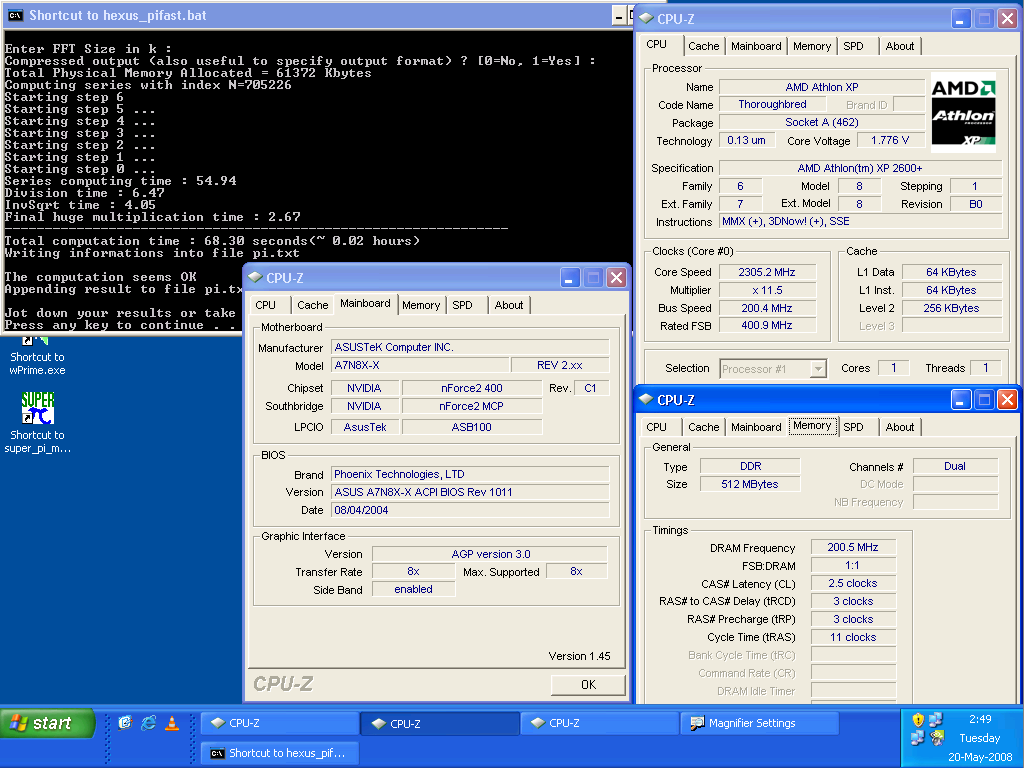Launch Internet Explorer from quick launch

149,722
